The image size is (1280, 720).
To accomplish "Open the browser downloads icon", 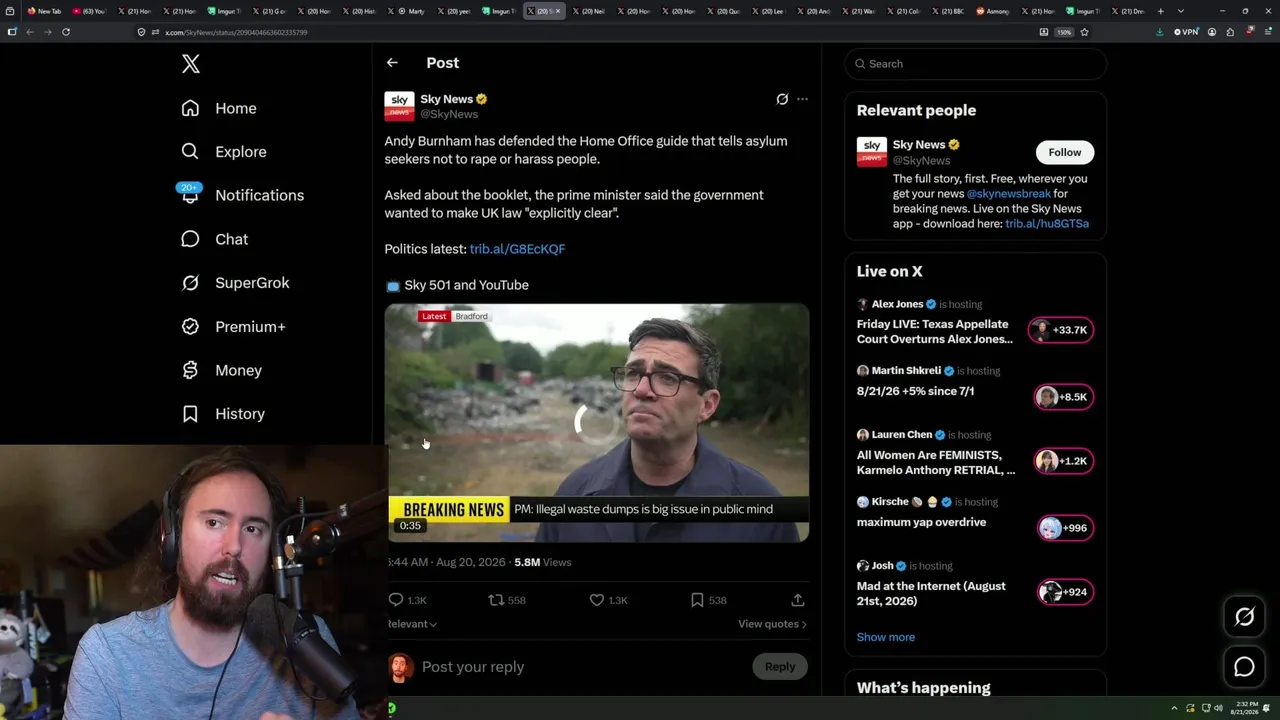I will [1159, 32].
